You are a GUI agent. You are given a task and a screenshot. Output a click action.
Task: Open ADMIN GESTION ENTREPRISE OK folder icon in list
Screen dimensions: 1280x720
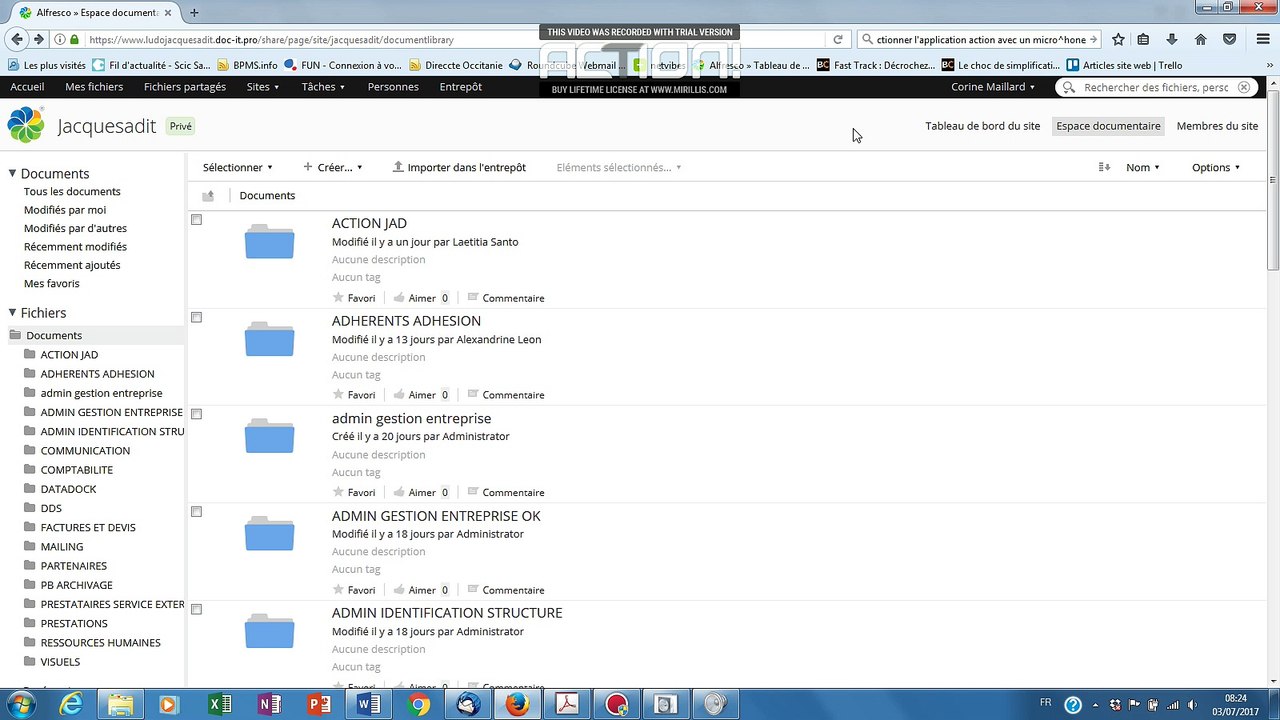[x=269, y=534]
